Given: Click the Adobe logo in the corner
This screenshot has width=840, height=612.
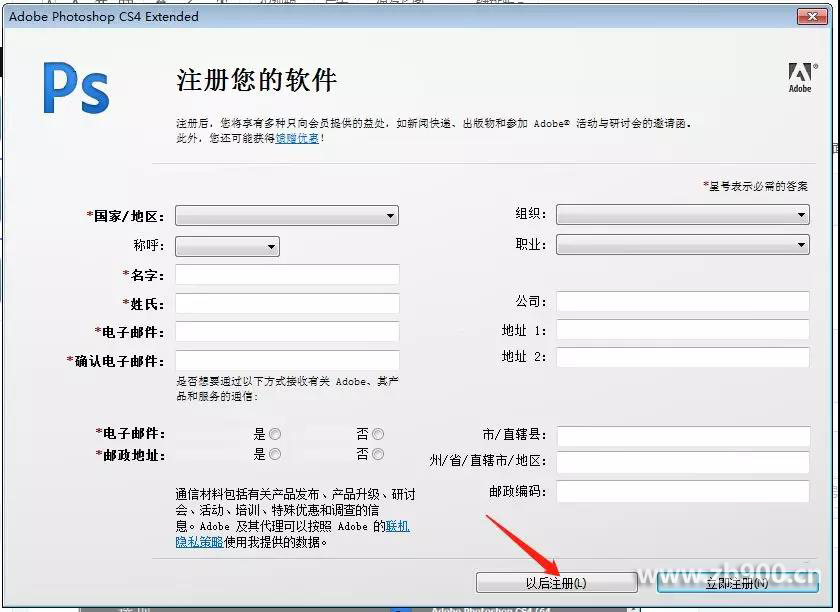Looking at the screenshot, I should [x=800, y=77].
